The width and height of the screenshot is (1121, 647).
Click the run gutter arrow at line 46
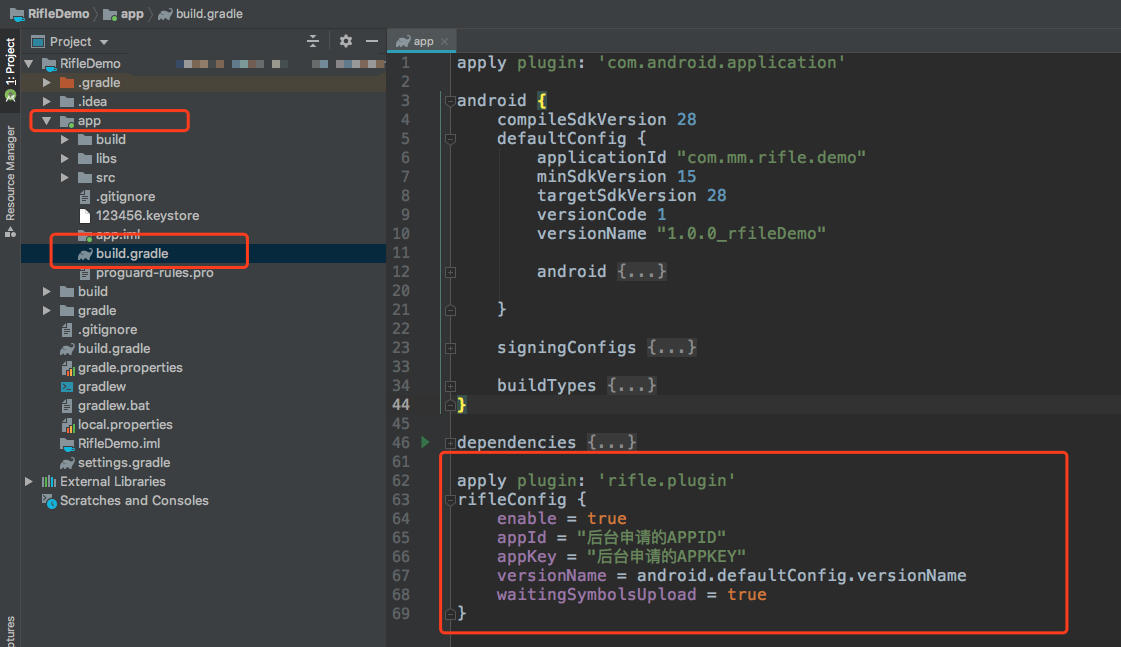coord(425,443)
